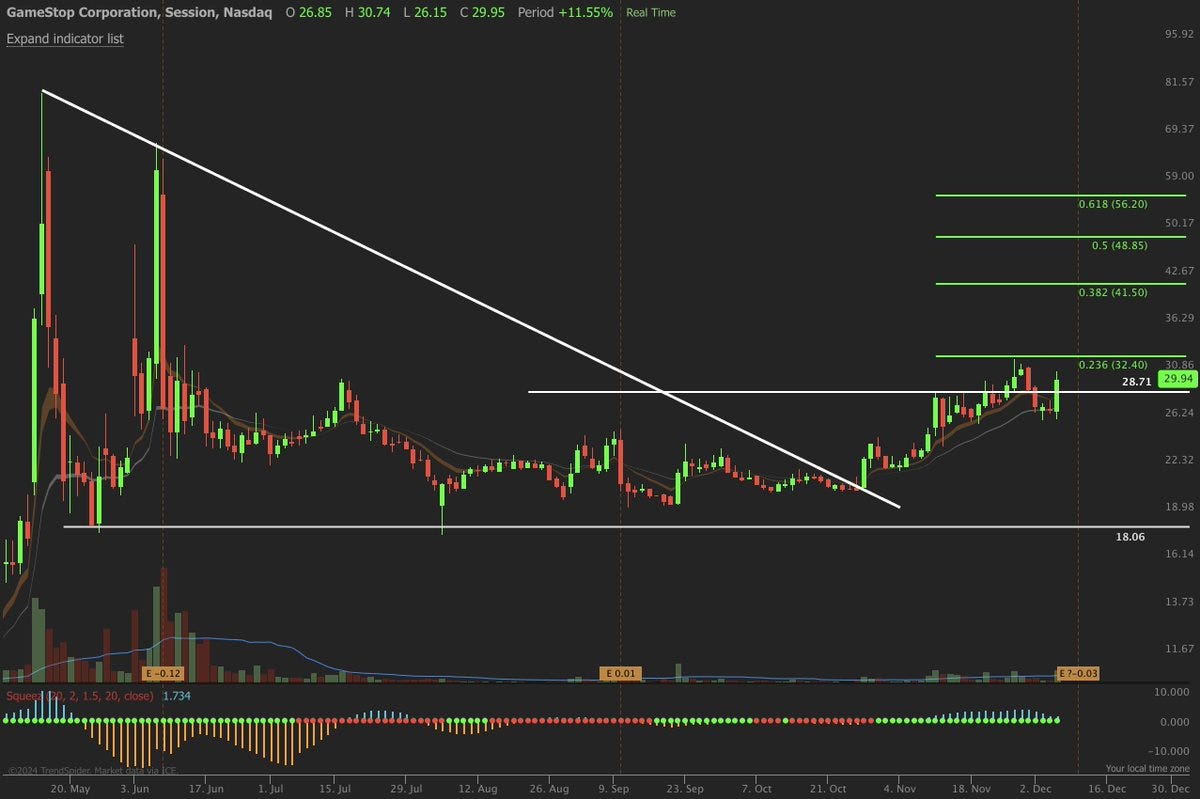Viewport: 1200px width, 799px height.
Task: Click the 36.29 price axis label
Action: pos(1180,318)
